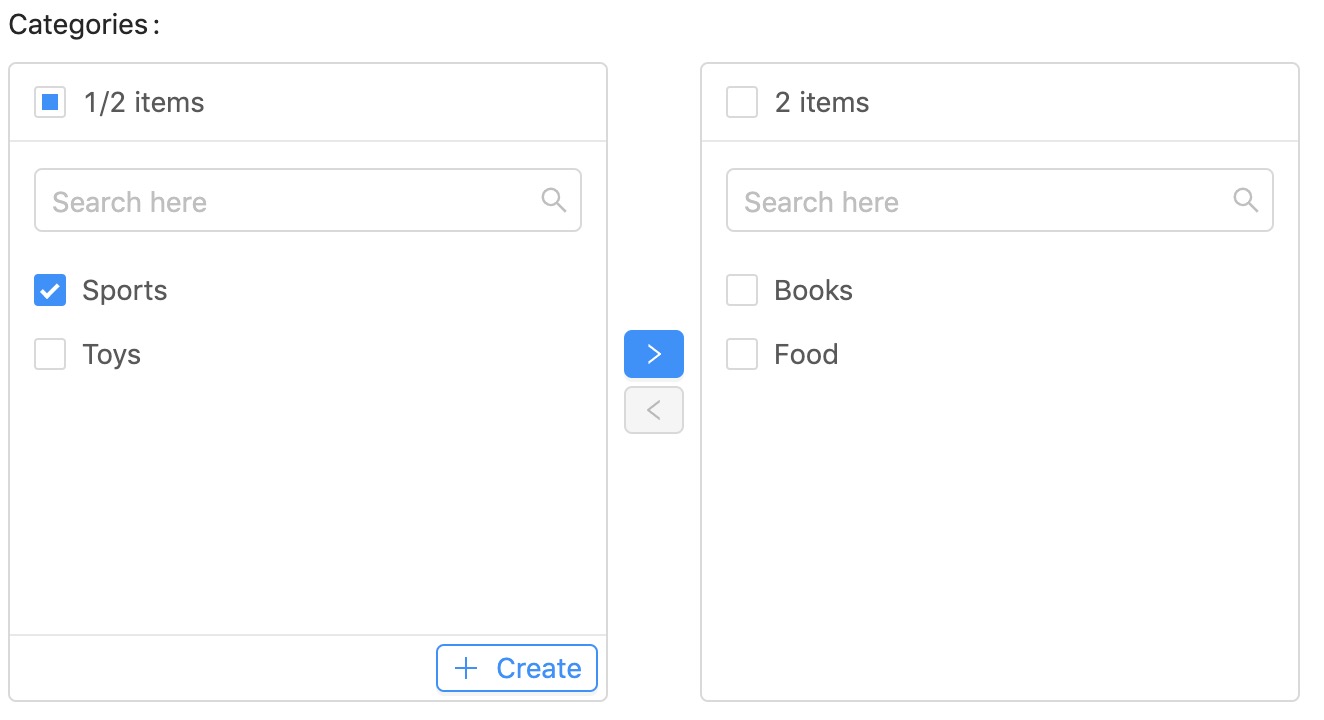Viewport: 1324px width, 720px height.
Task: Check the Food checkbox
Action: tap(742, 354)
